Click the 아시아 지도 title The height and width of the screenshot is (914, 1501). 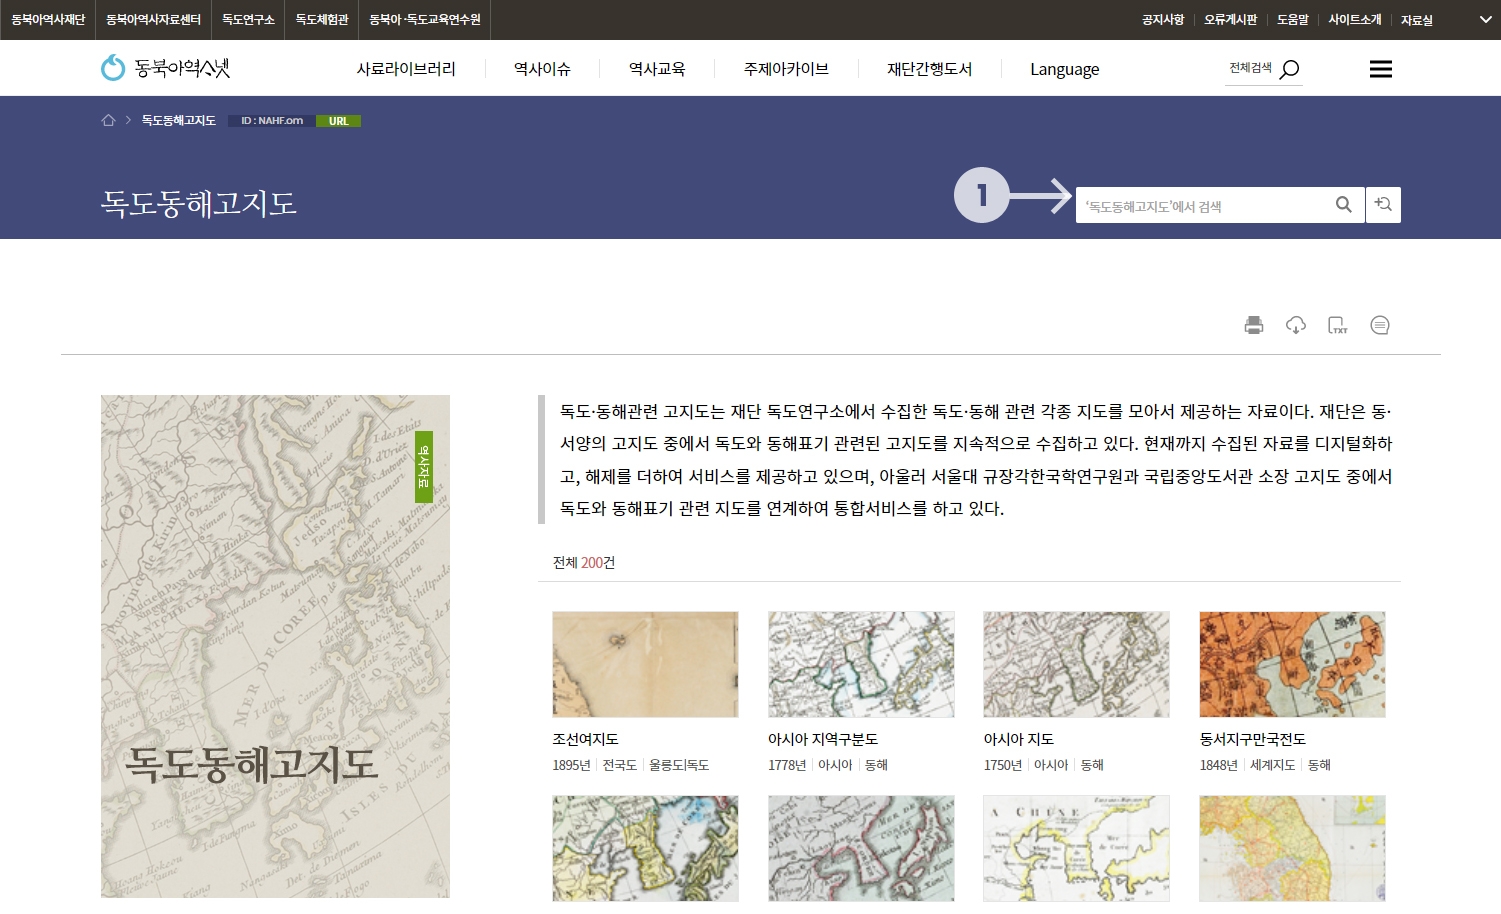1019,739
